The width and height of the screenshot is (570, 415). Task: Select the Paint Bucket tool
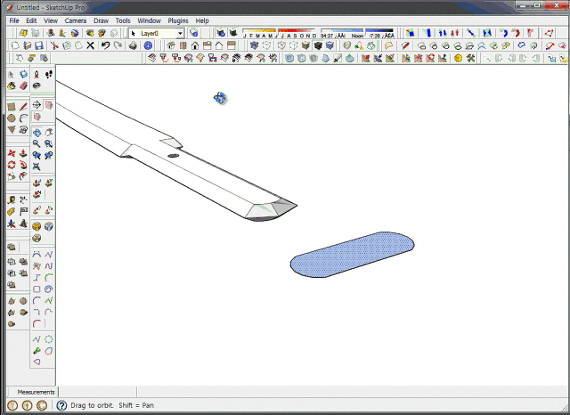(12, 86)
